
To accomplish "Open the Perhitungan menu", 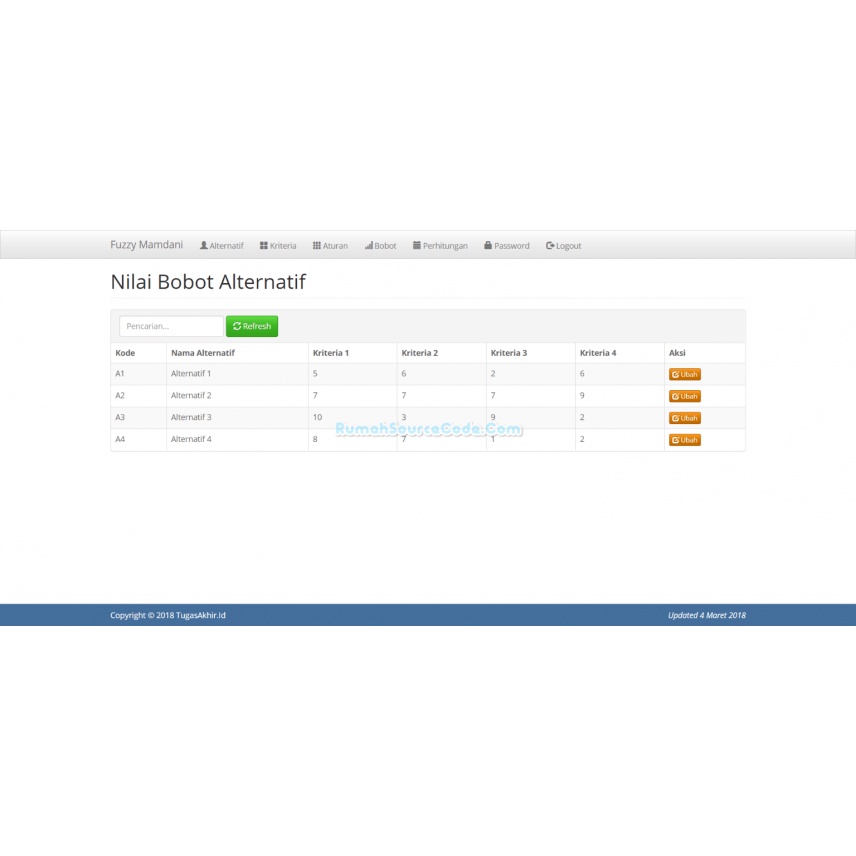I will (440, 246).
